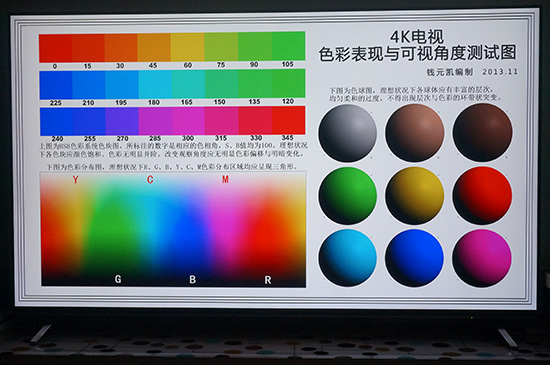Image resolution: width=550 pixels, height=365 pixels.
Task: Click the 2013.11 date text
Action: click(500, 72)
